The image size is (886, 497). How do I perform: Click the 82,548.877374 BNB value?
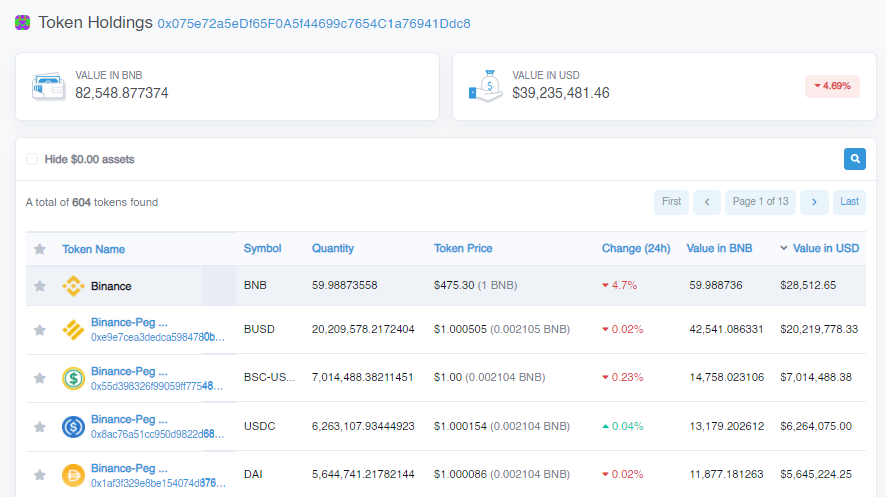(x=121, y=93)
